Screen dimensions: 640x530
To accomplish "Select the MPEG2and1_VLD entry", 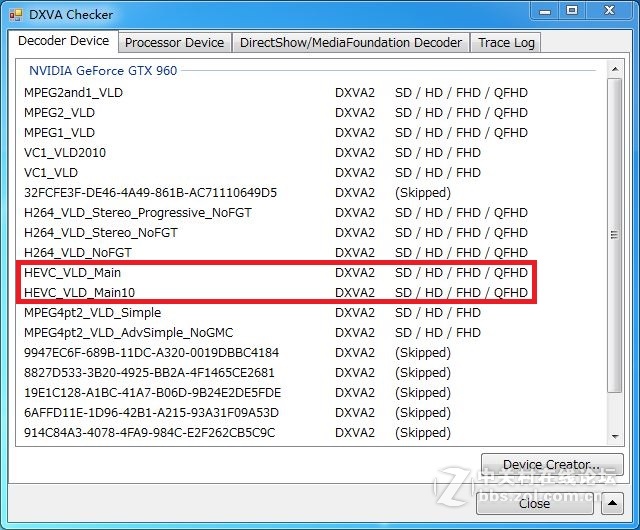I will pyautogui.click(x=74, y=92).
